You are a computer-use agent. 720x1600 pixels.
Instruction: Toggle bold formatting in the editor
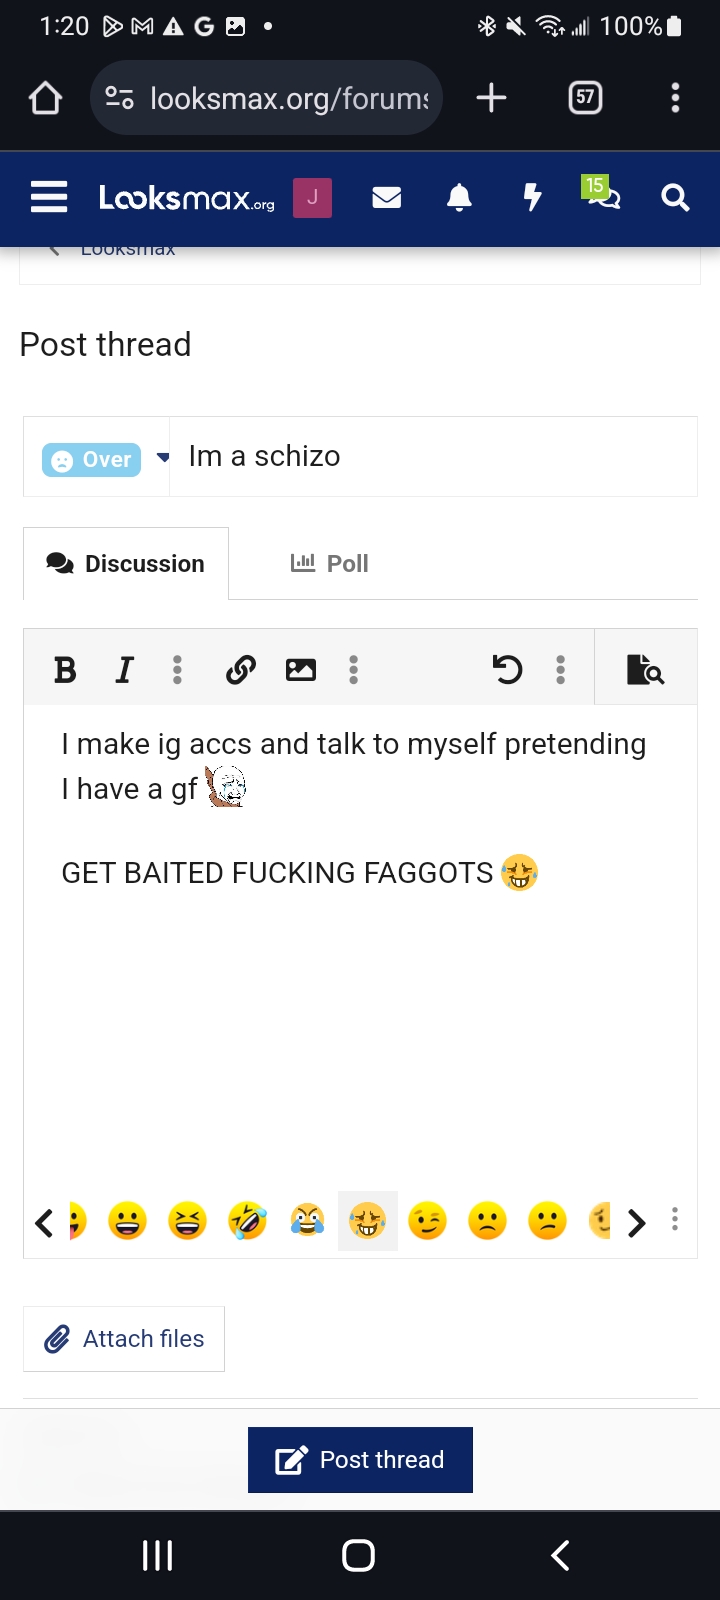click(64, 669)
